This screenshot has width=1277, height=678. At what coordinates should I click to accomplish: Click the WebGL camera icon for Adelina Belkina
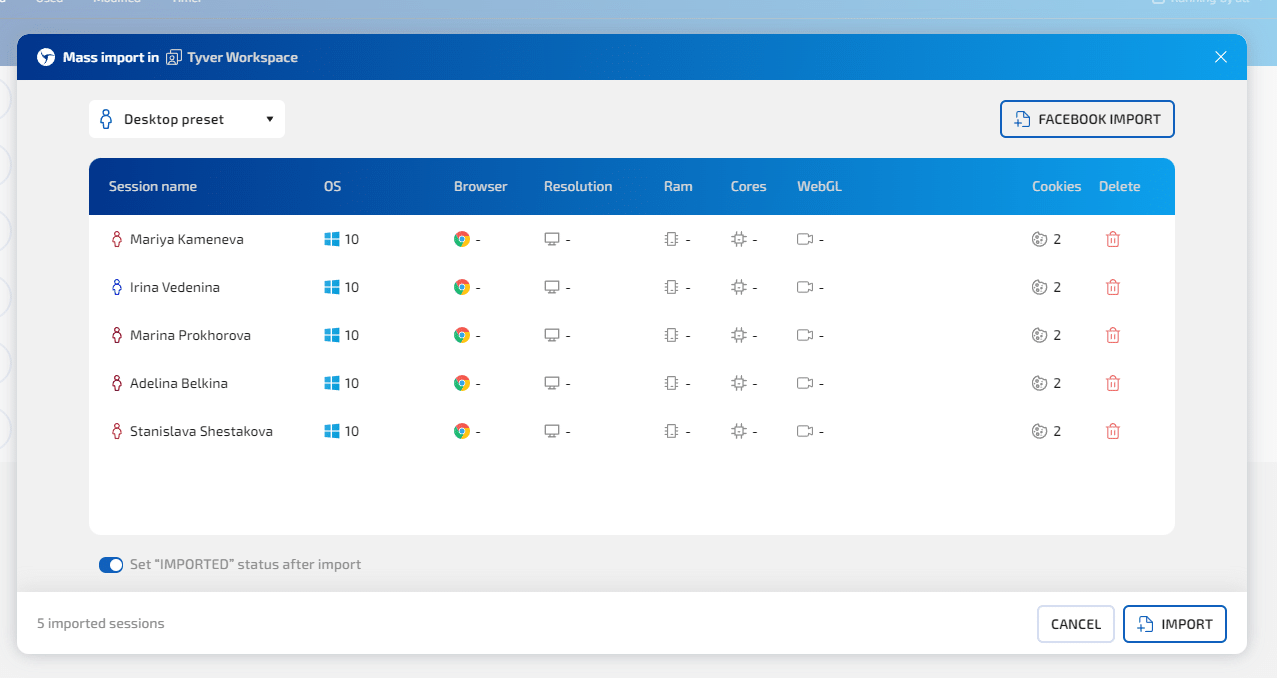tap(805, 383)
